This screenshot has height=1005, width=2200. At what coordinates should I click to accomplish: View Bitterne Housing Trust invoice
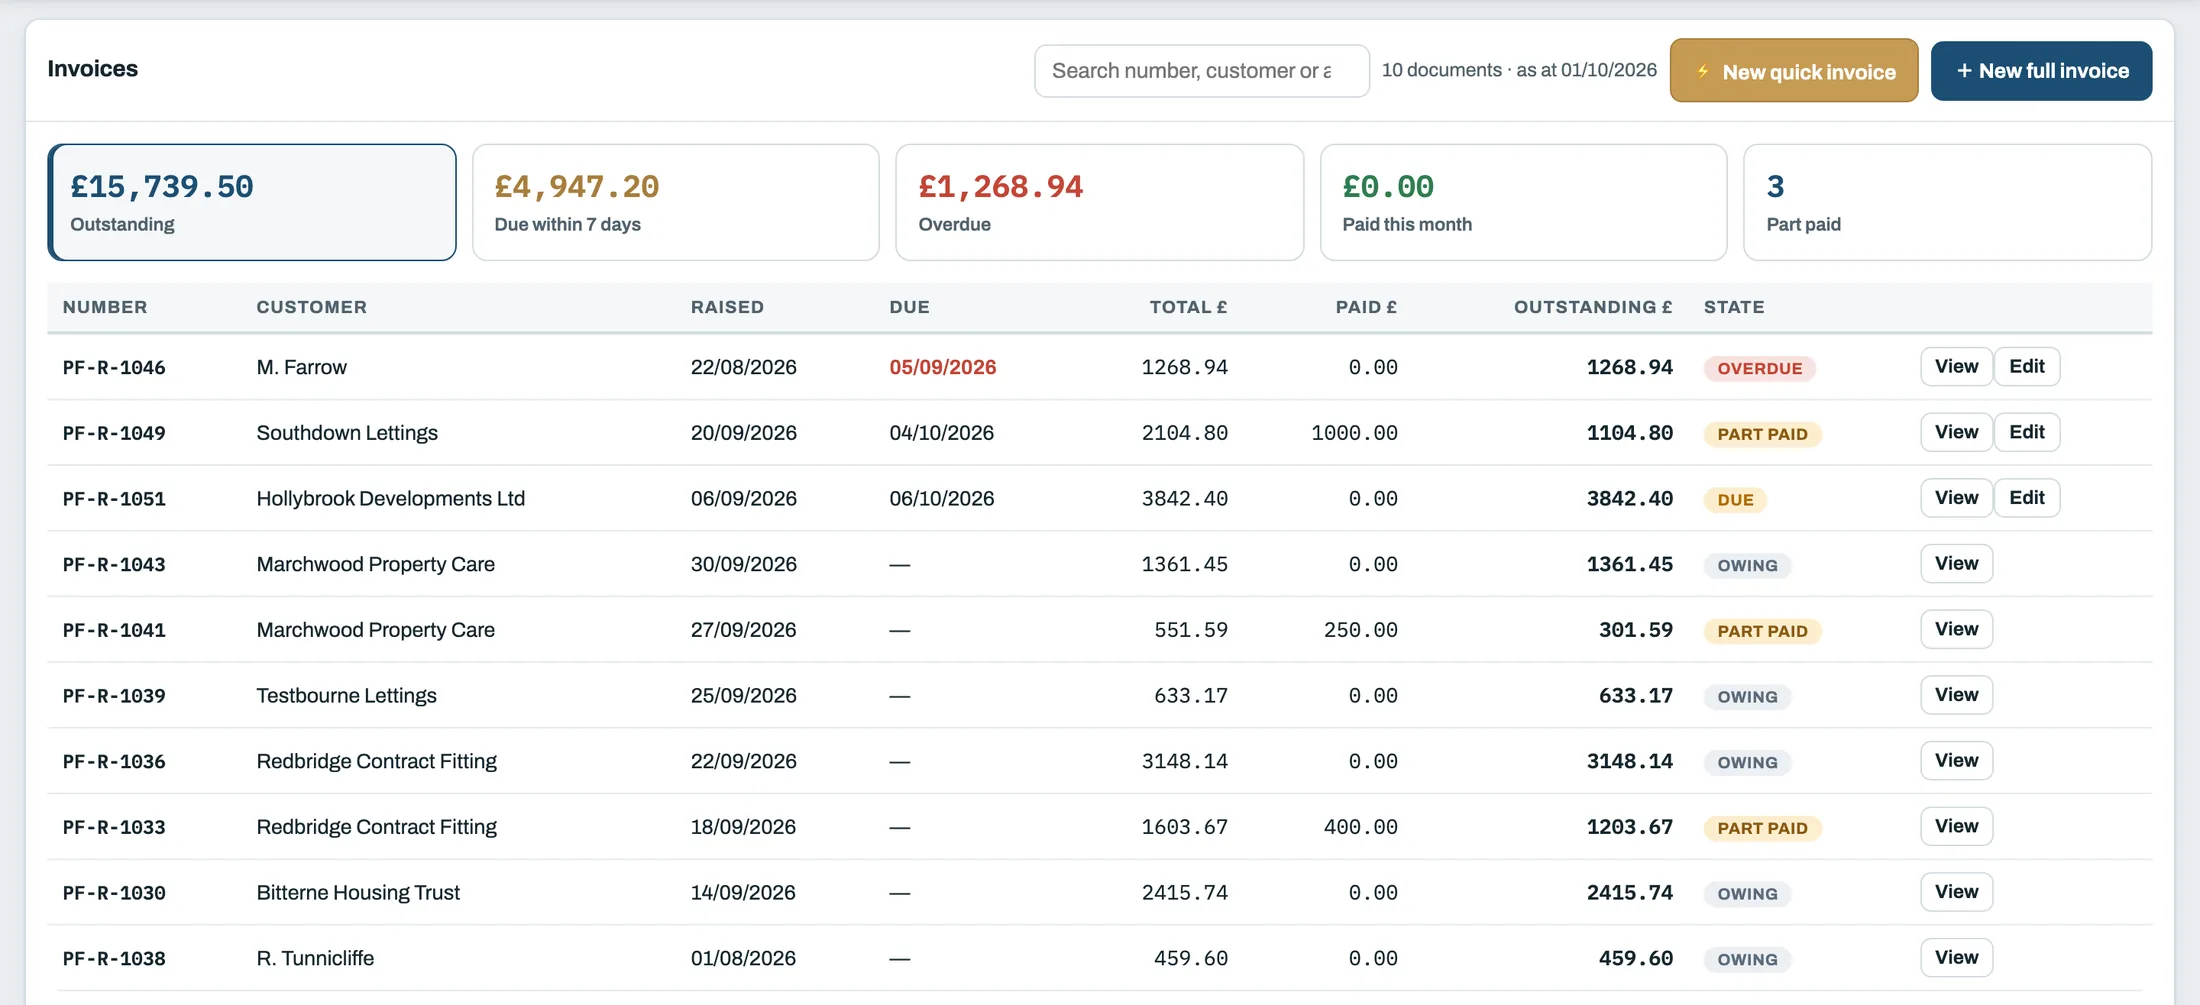[1956, 892]
